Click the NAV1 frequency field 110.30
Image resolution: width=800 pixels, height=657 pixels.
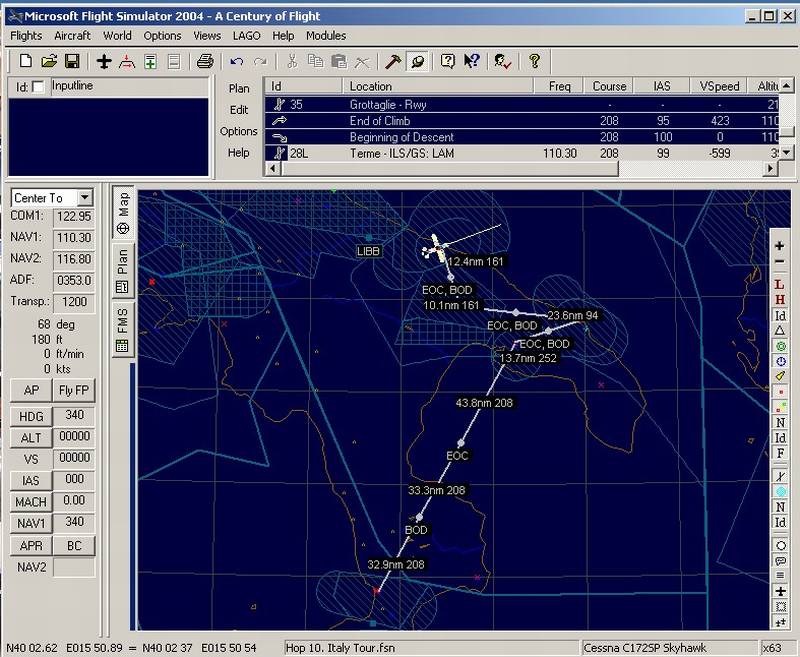pyautogui.click(x=74, y=238)
